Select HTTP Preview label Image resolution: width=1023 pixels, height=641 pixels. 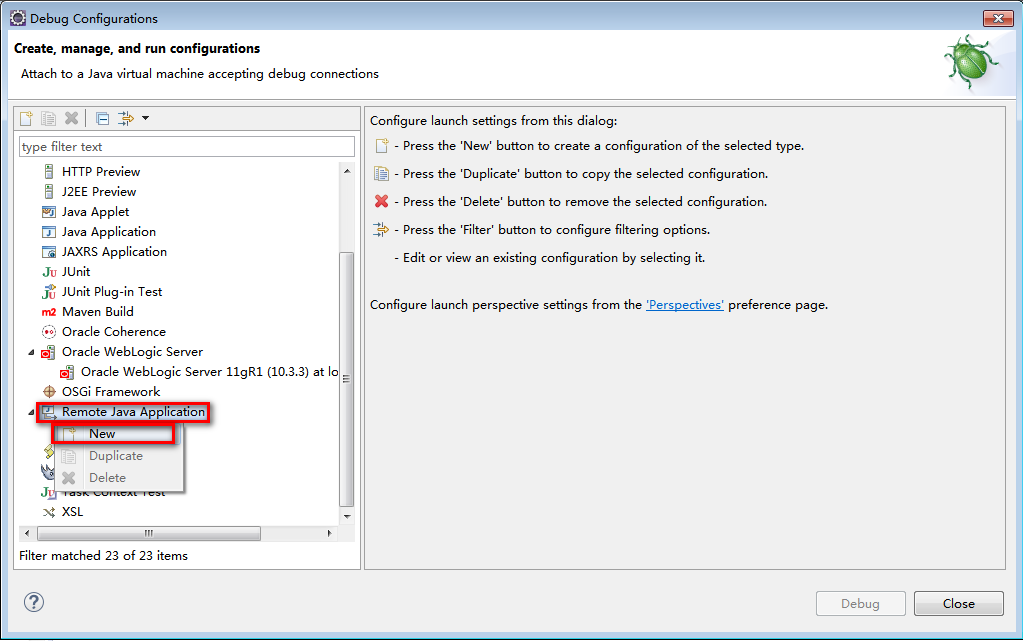[101, 172]
